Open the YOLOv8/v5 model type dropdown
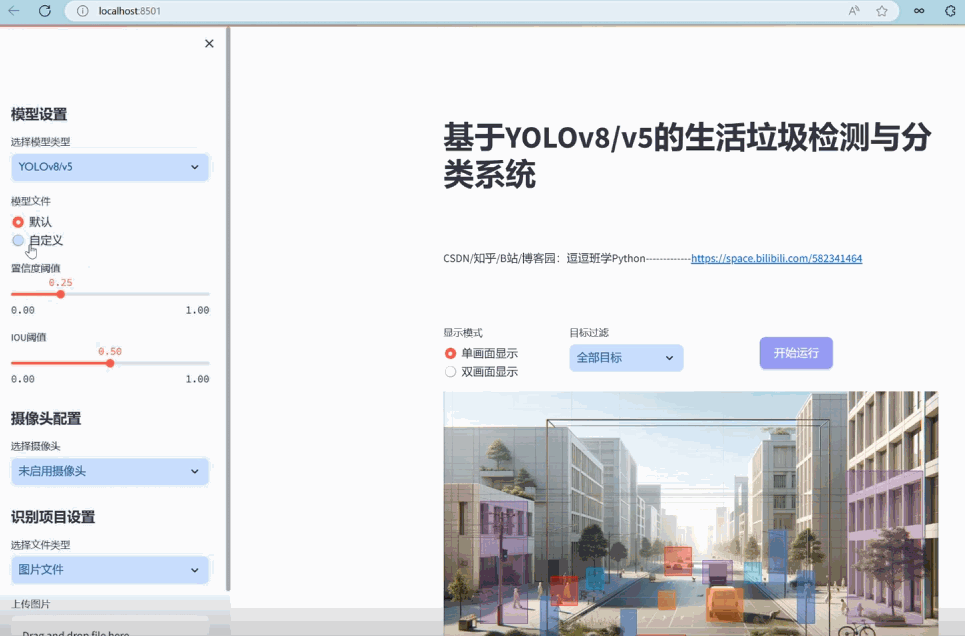The height and width of the screenshot is (636, 965). tap(109, 167)
